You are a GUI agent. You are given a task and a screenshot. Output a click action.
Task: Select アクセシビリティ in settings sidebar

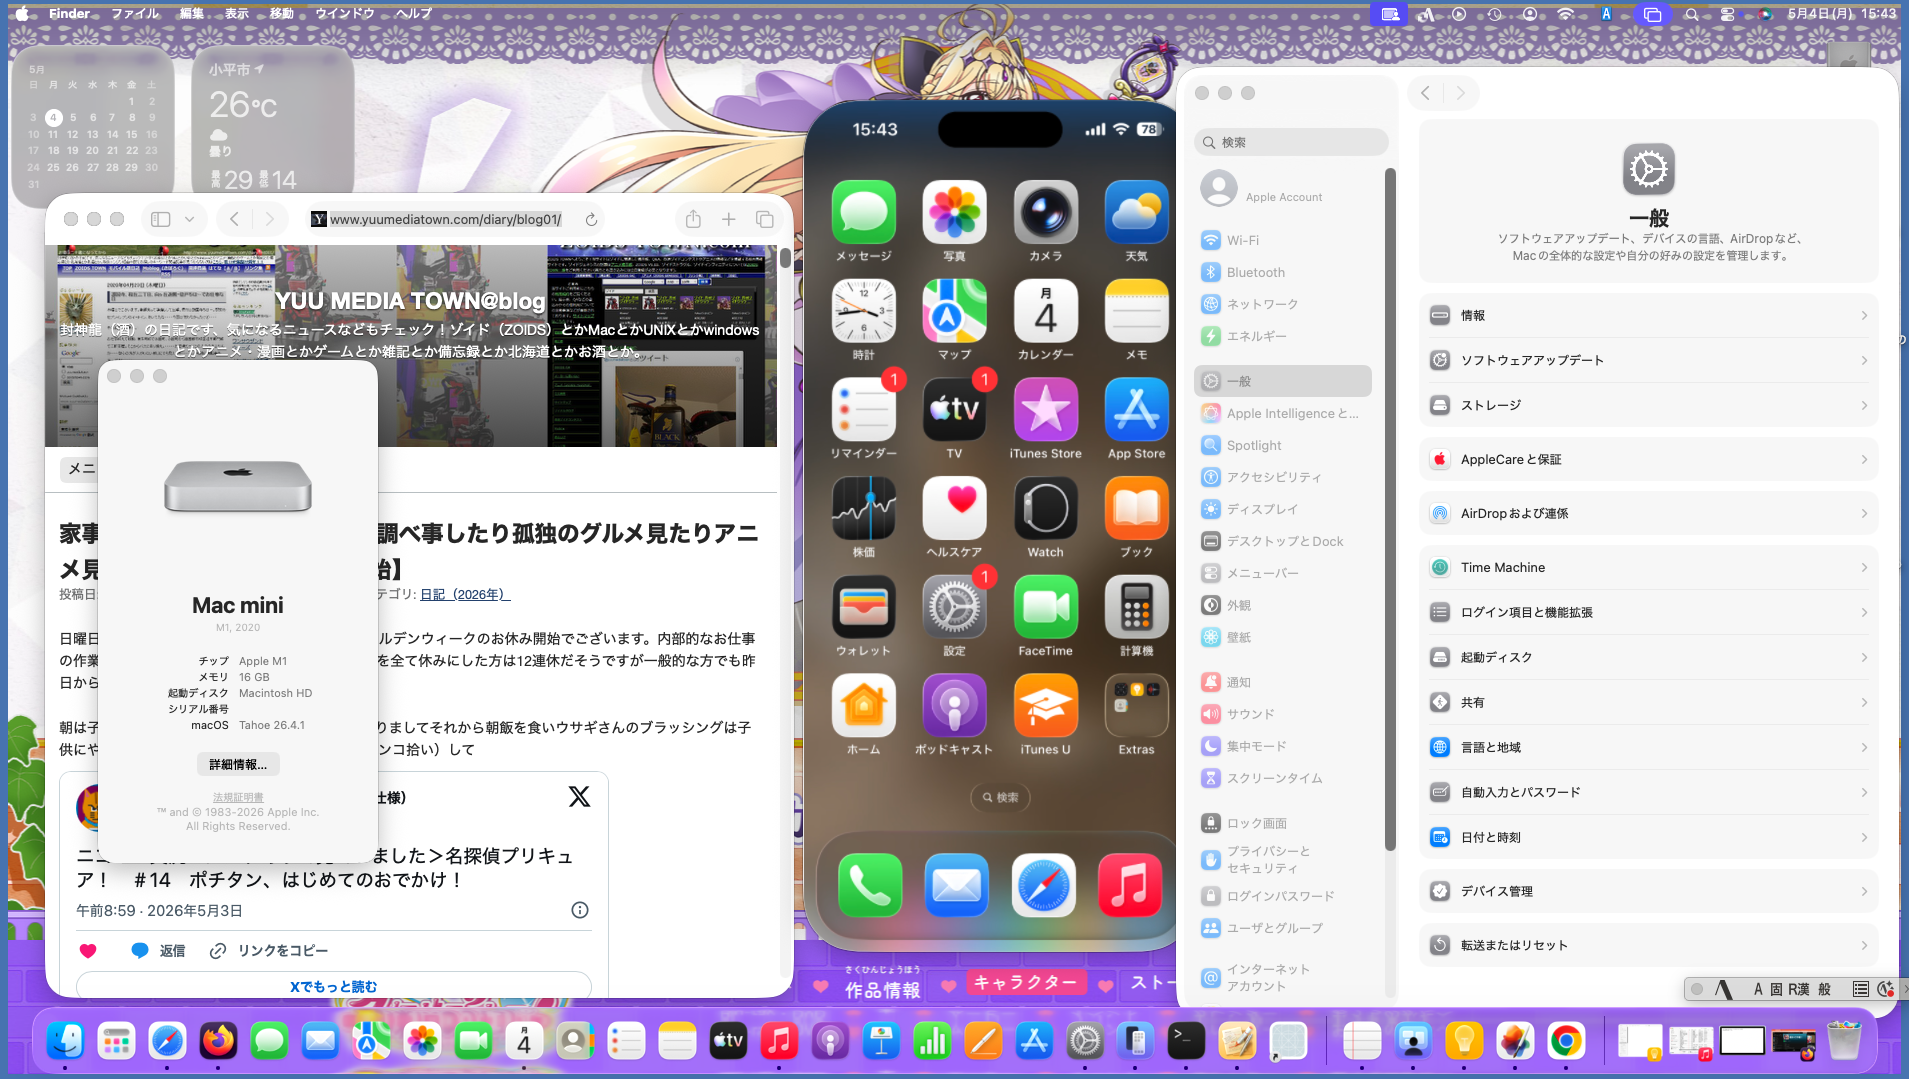pos(1282,477)
